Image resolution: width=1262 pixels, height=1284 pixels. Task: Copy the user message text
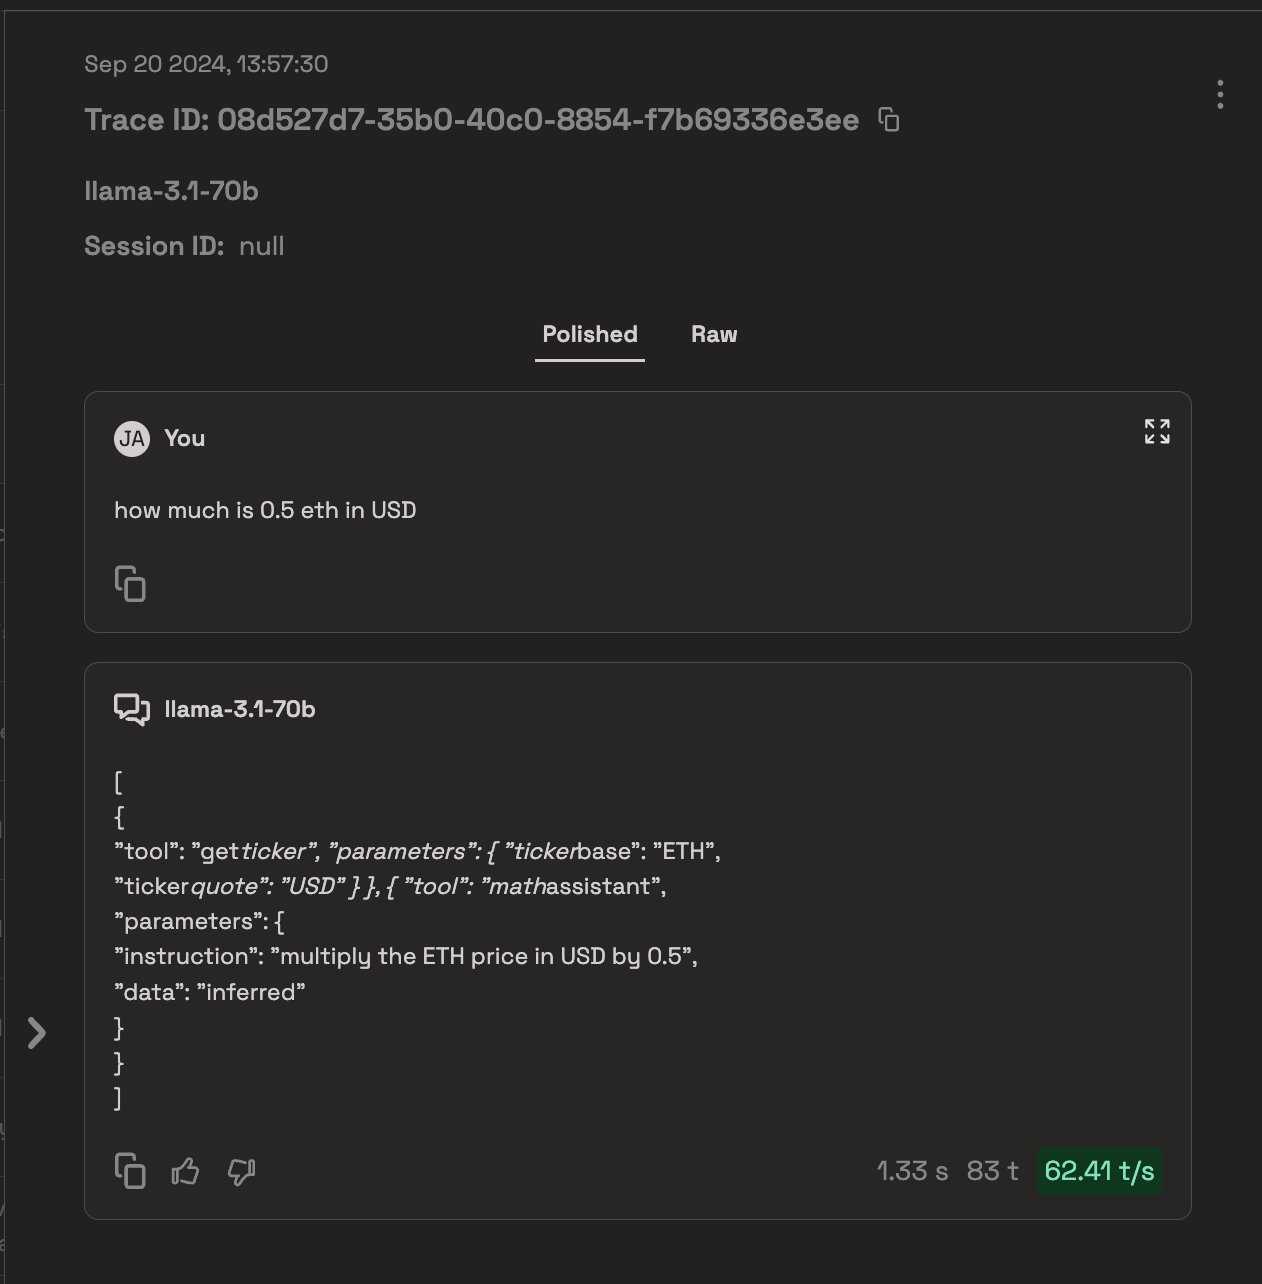click(x=130, y=584)
